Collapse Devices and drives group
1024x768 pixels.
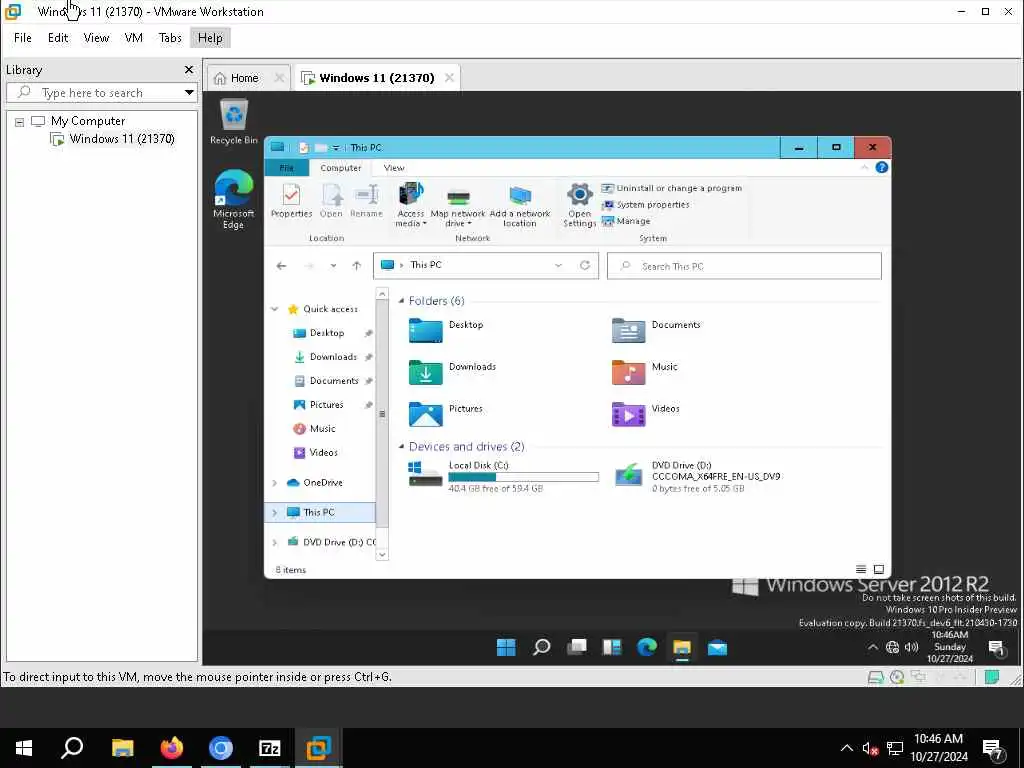[x=401, y=447]
